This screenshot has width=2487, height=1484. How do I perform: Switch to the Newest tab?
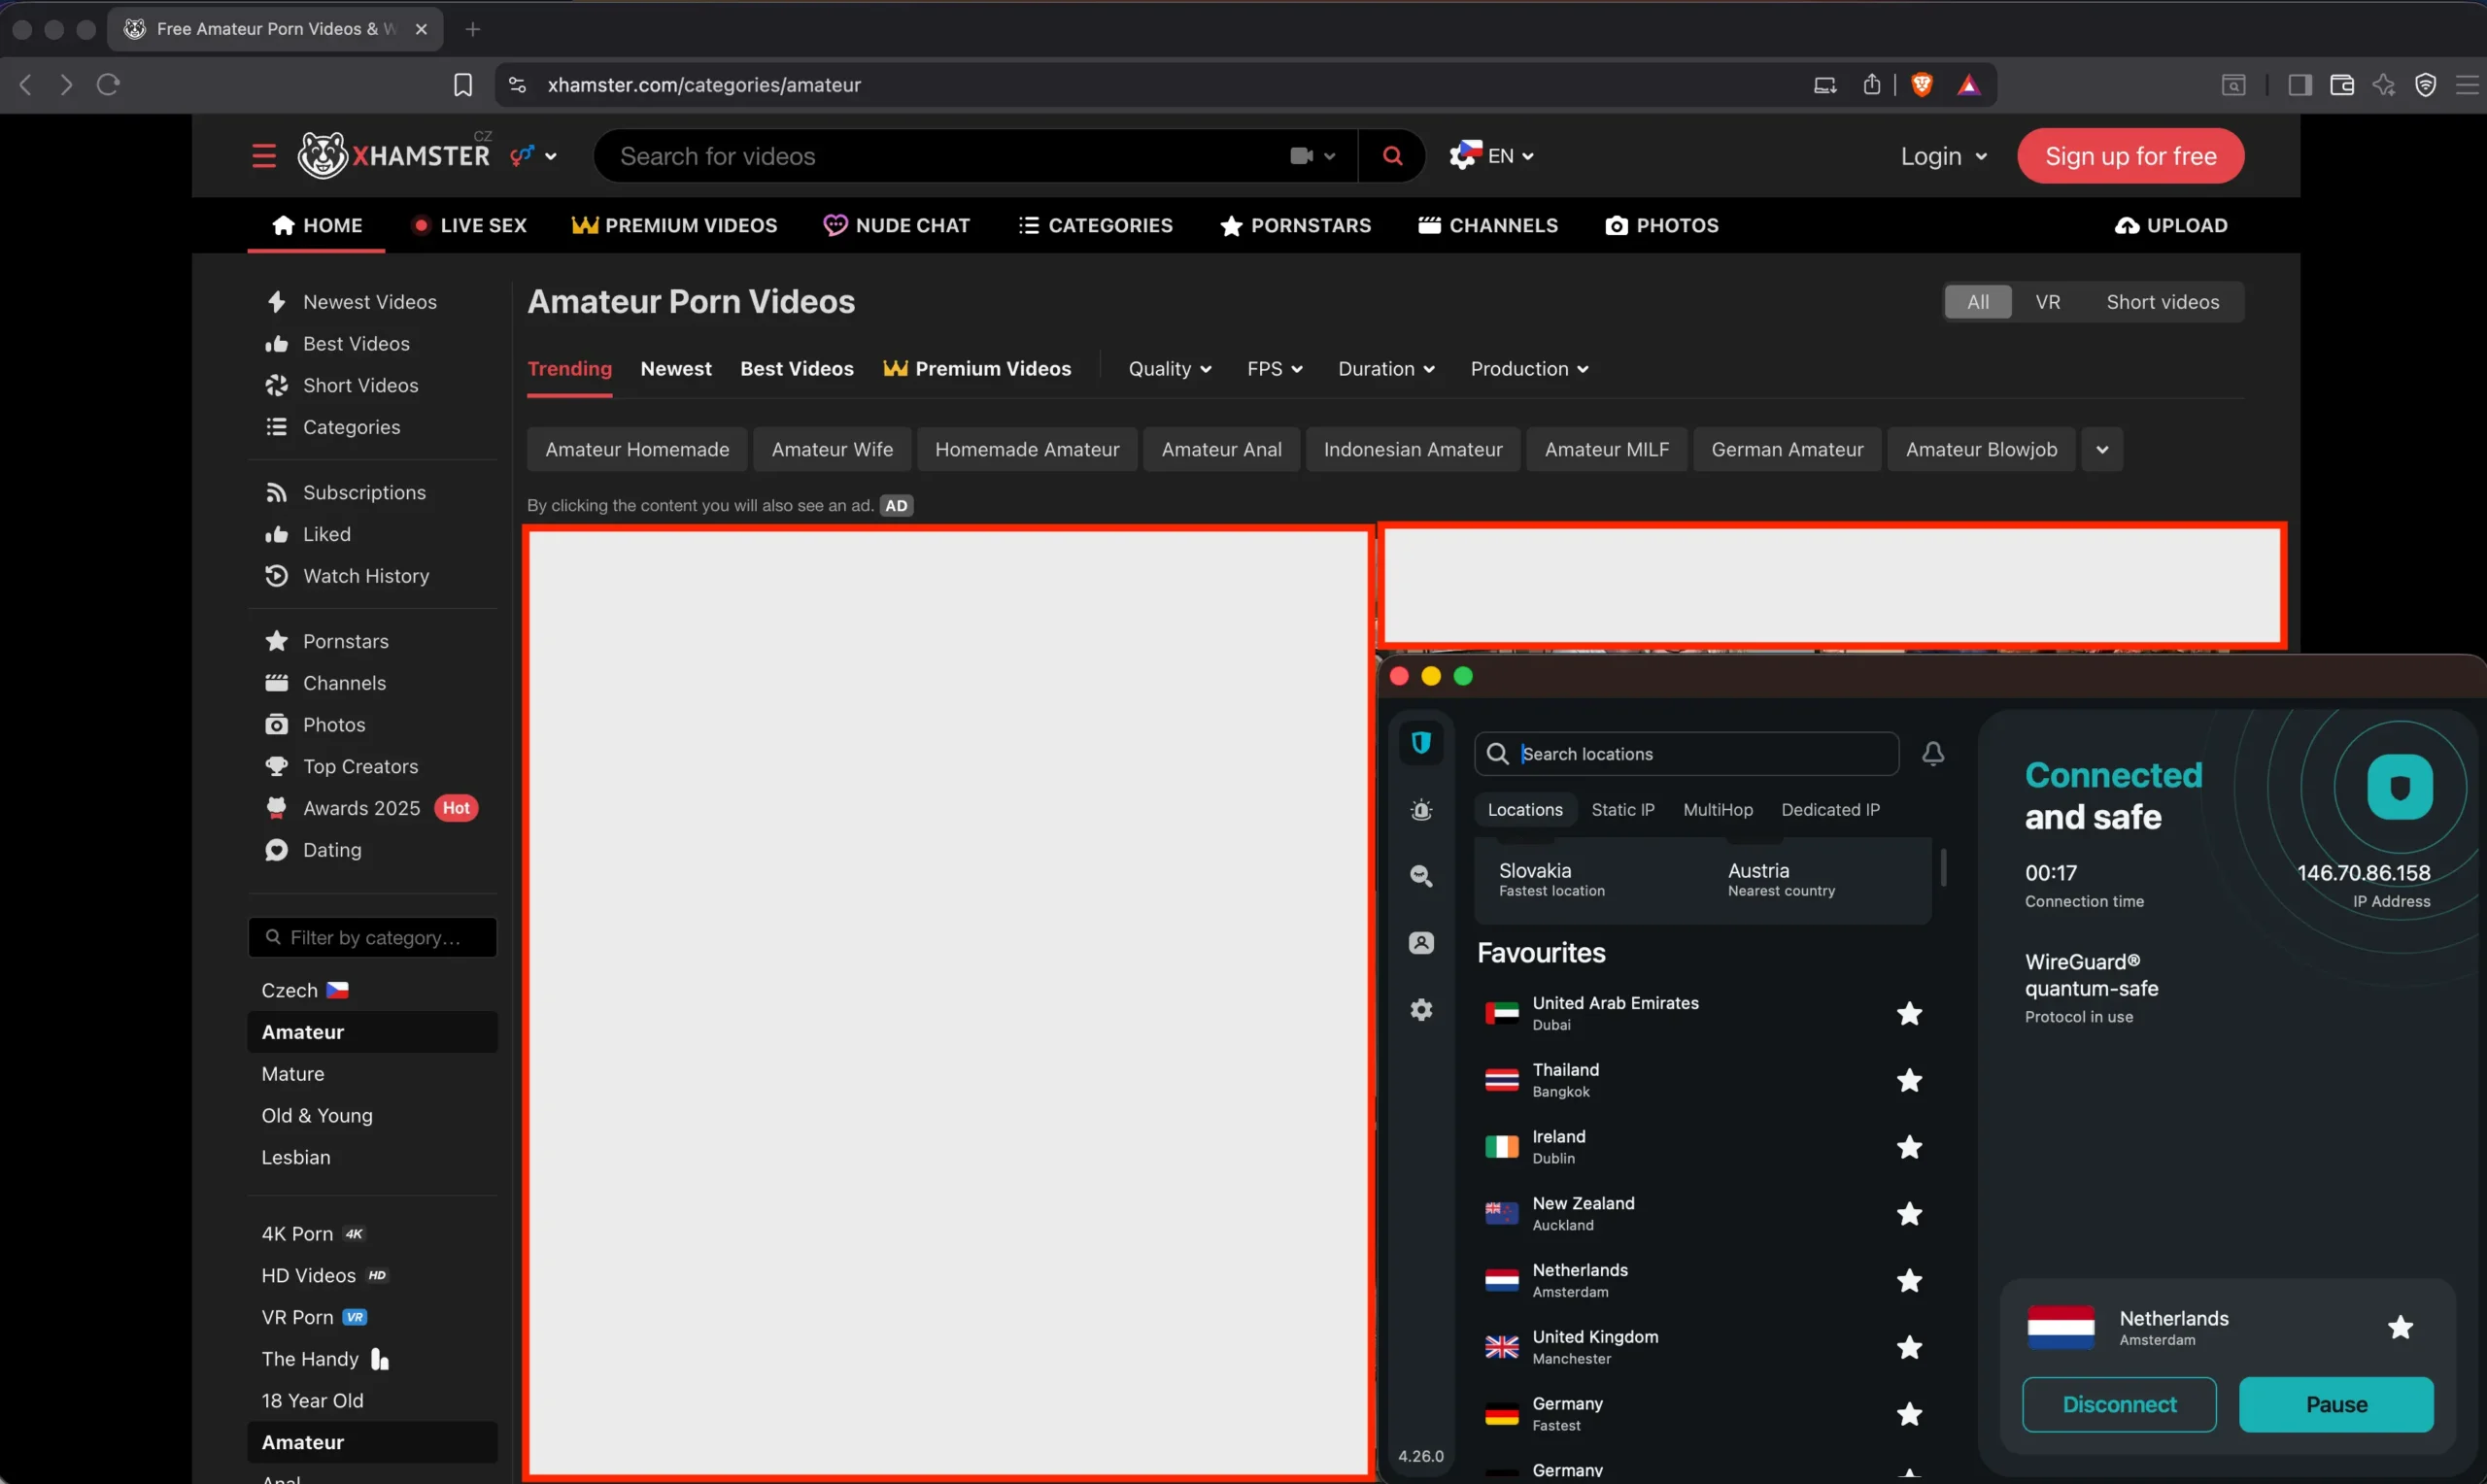click(676, 369)
